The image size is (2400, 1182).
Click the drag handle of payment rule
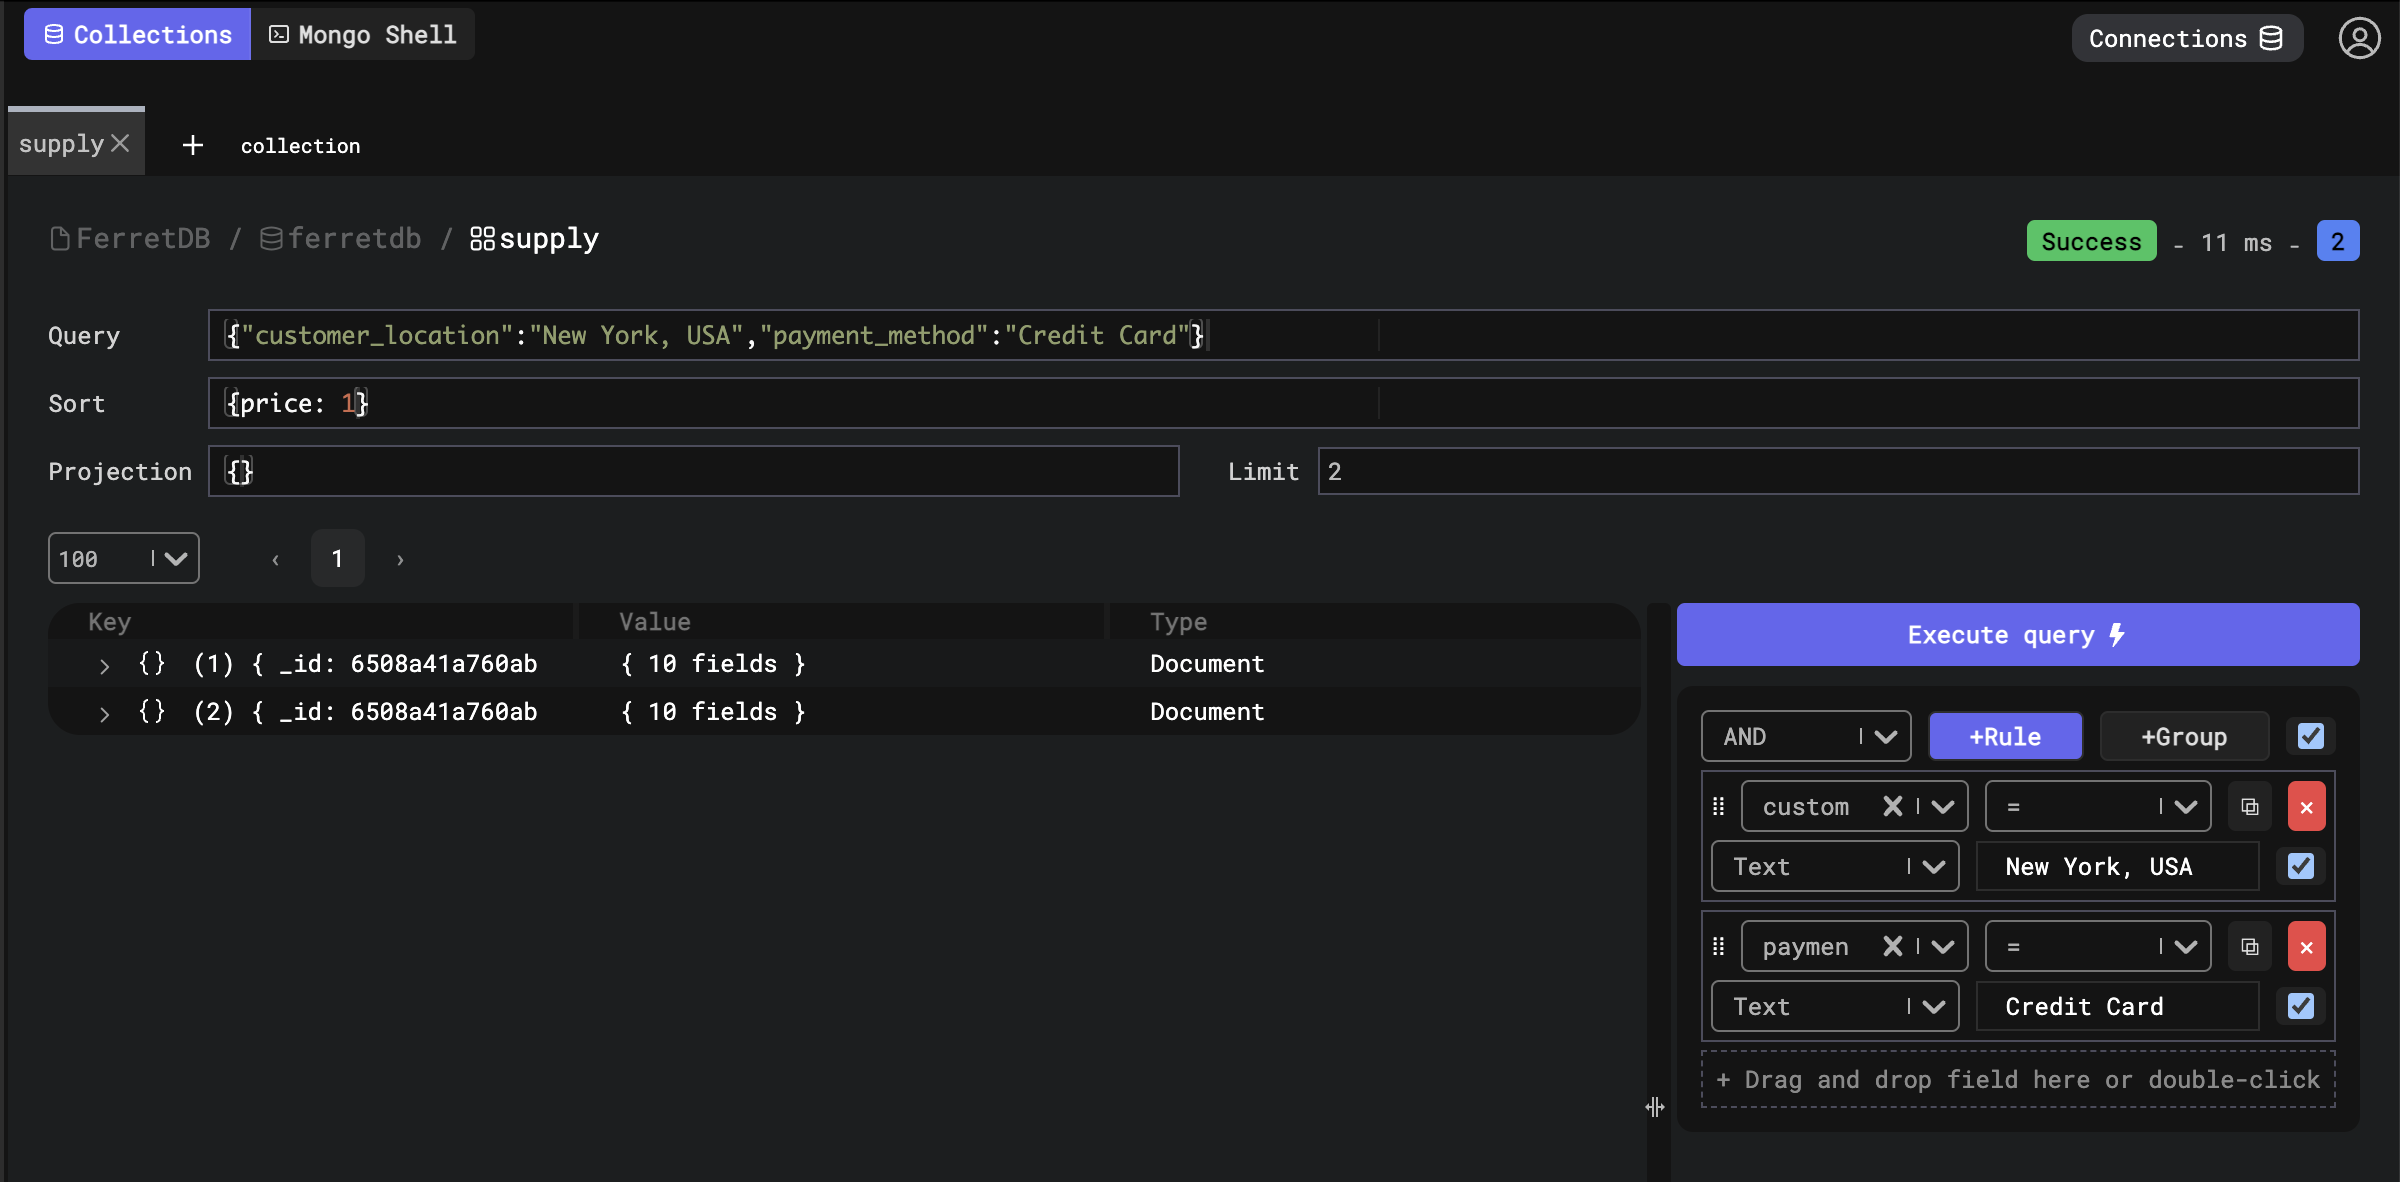(x=1719, y=947)
